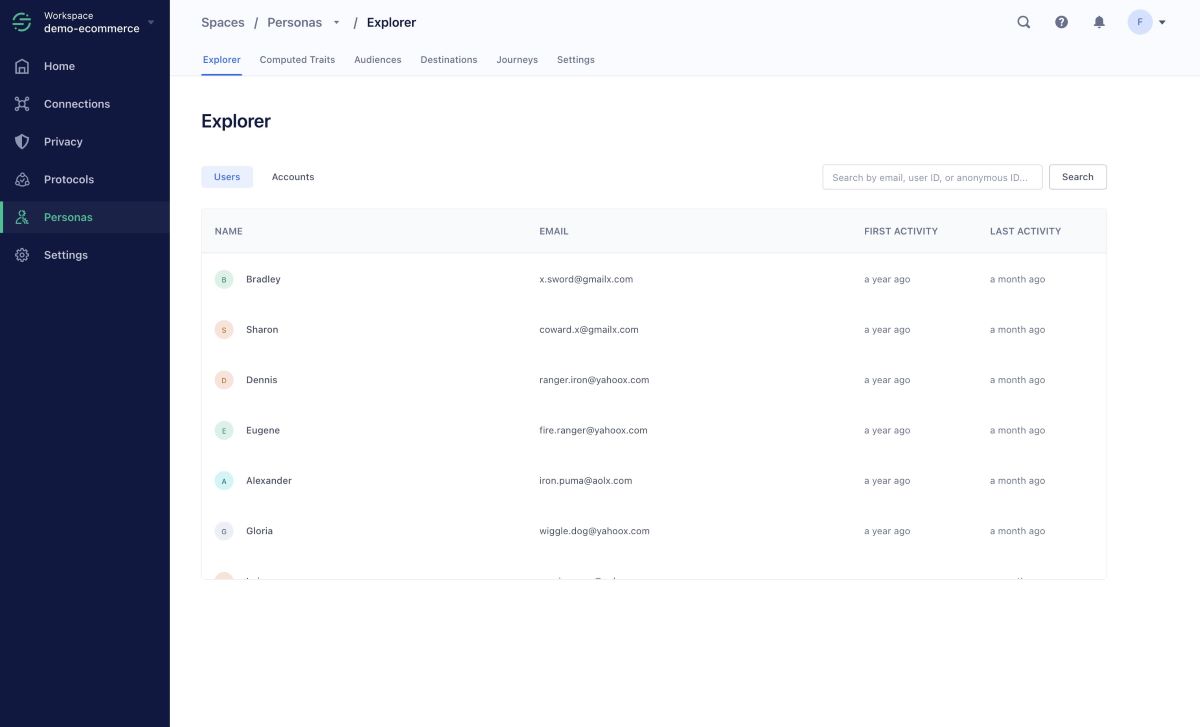Viewport: 1200px width, 727px height.
Task: Click the search magnifier icon in header
Action: (1023, 22)
